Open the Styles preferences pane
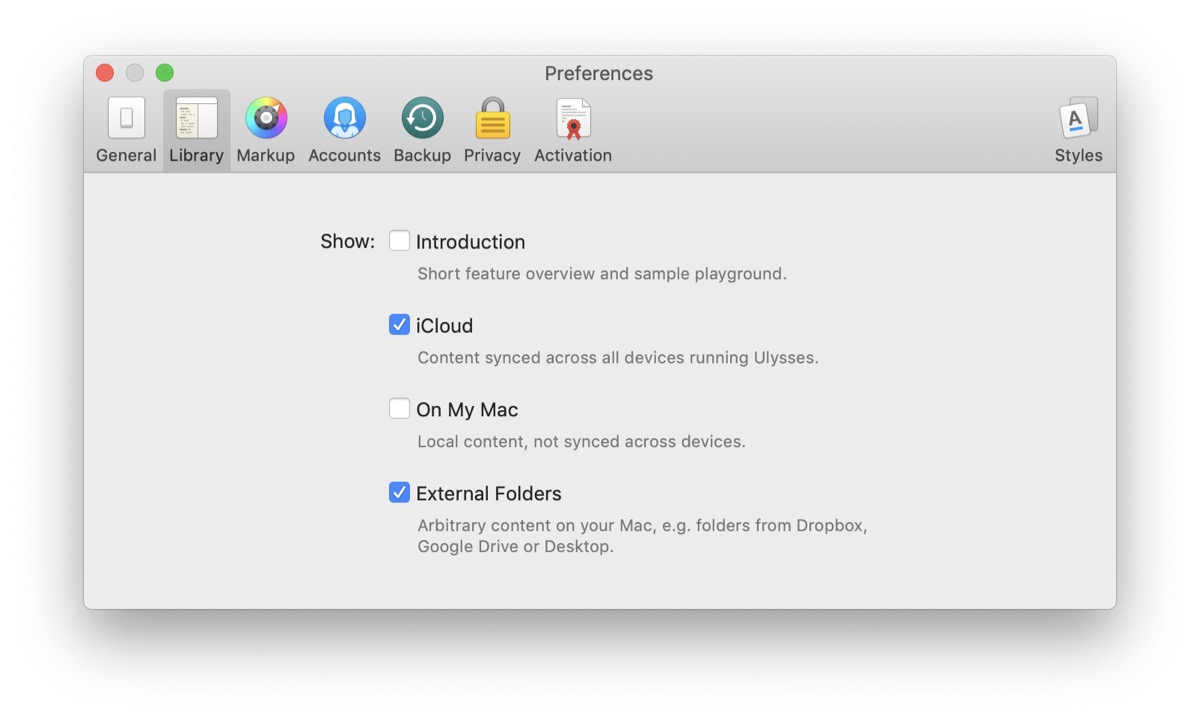The image size is (1200, 720). pyautogui.click(x=1078, y=130)
